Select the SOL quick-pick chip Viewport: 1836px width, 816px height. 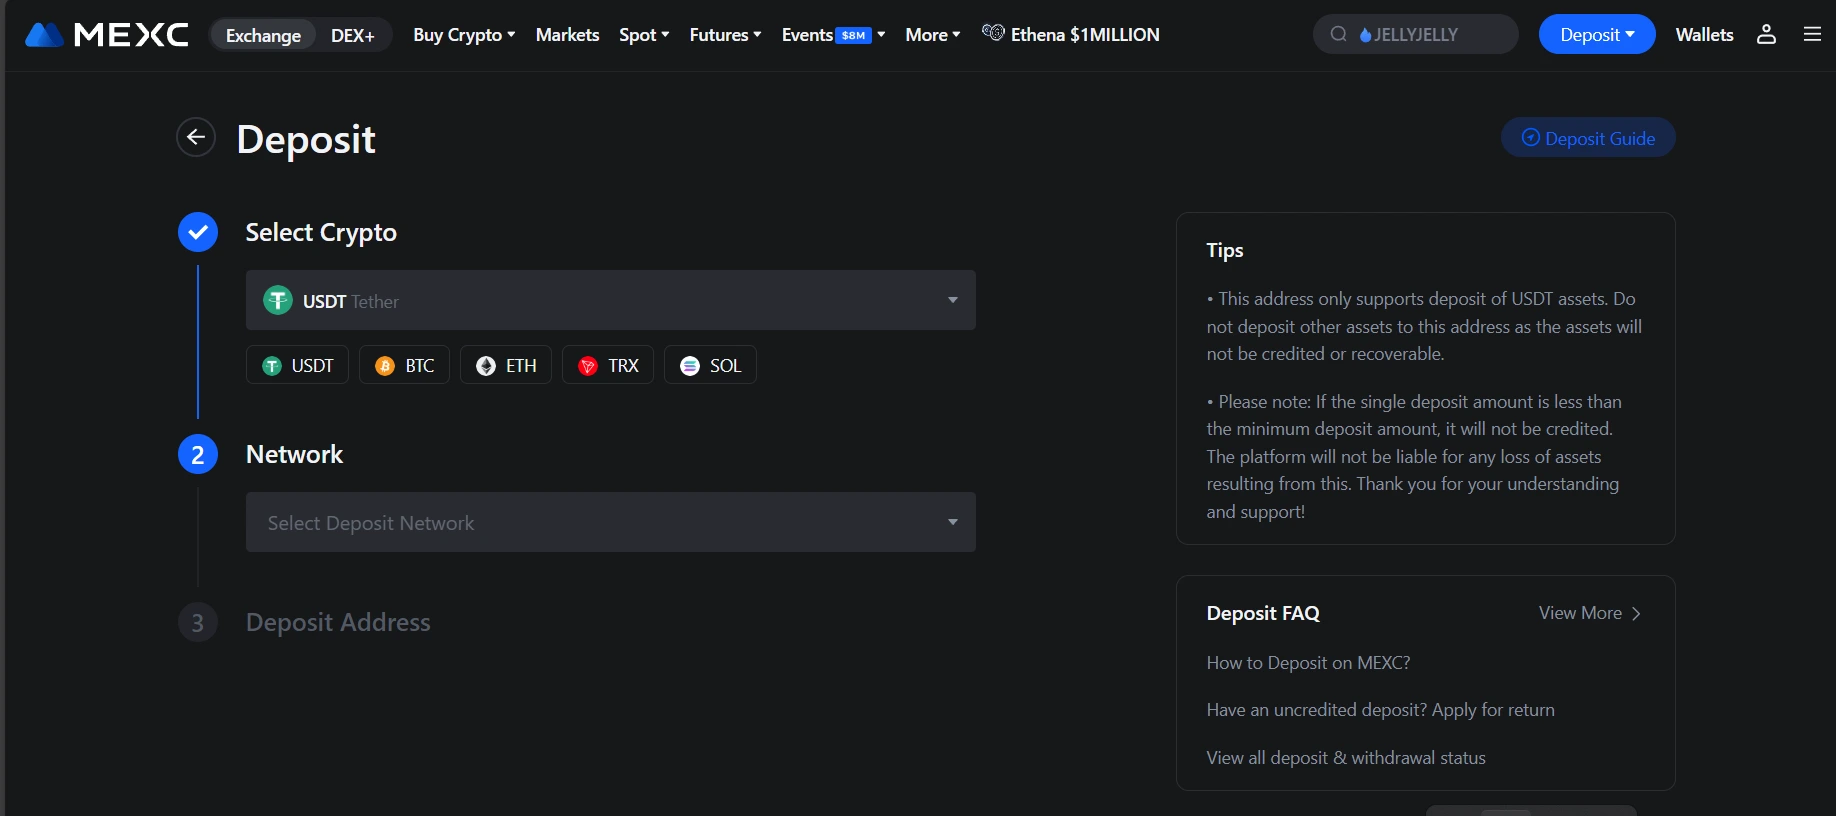[710, 365]
